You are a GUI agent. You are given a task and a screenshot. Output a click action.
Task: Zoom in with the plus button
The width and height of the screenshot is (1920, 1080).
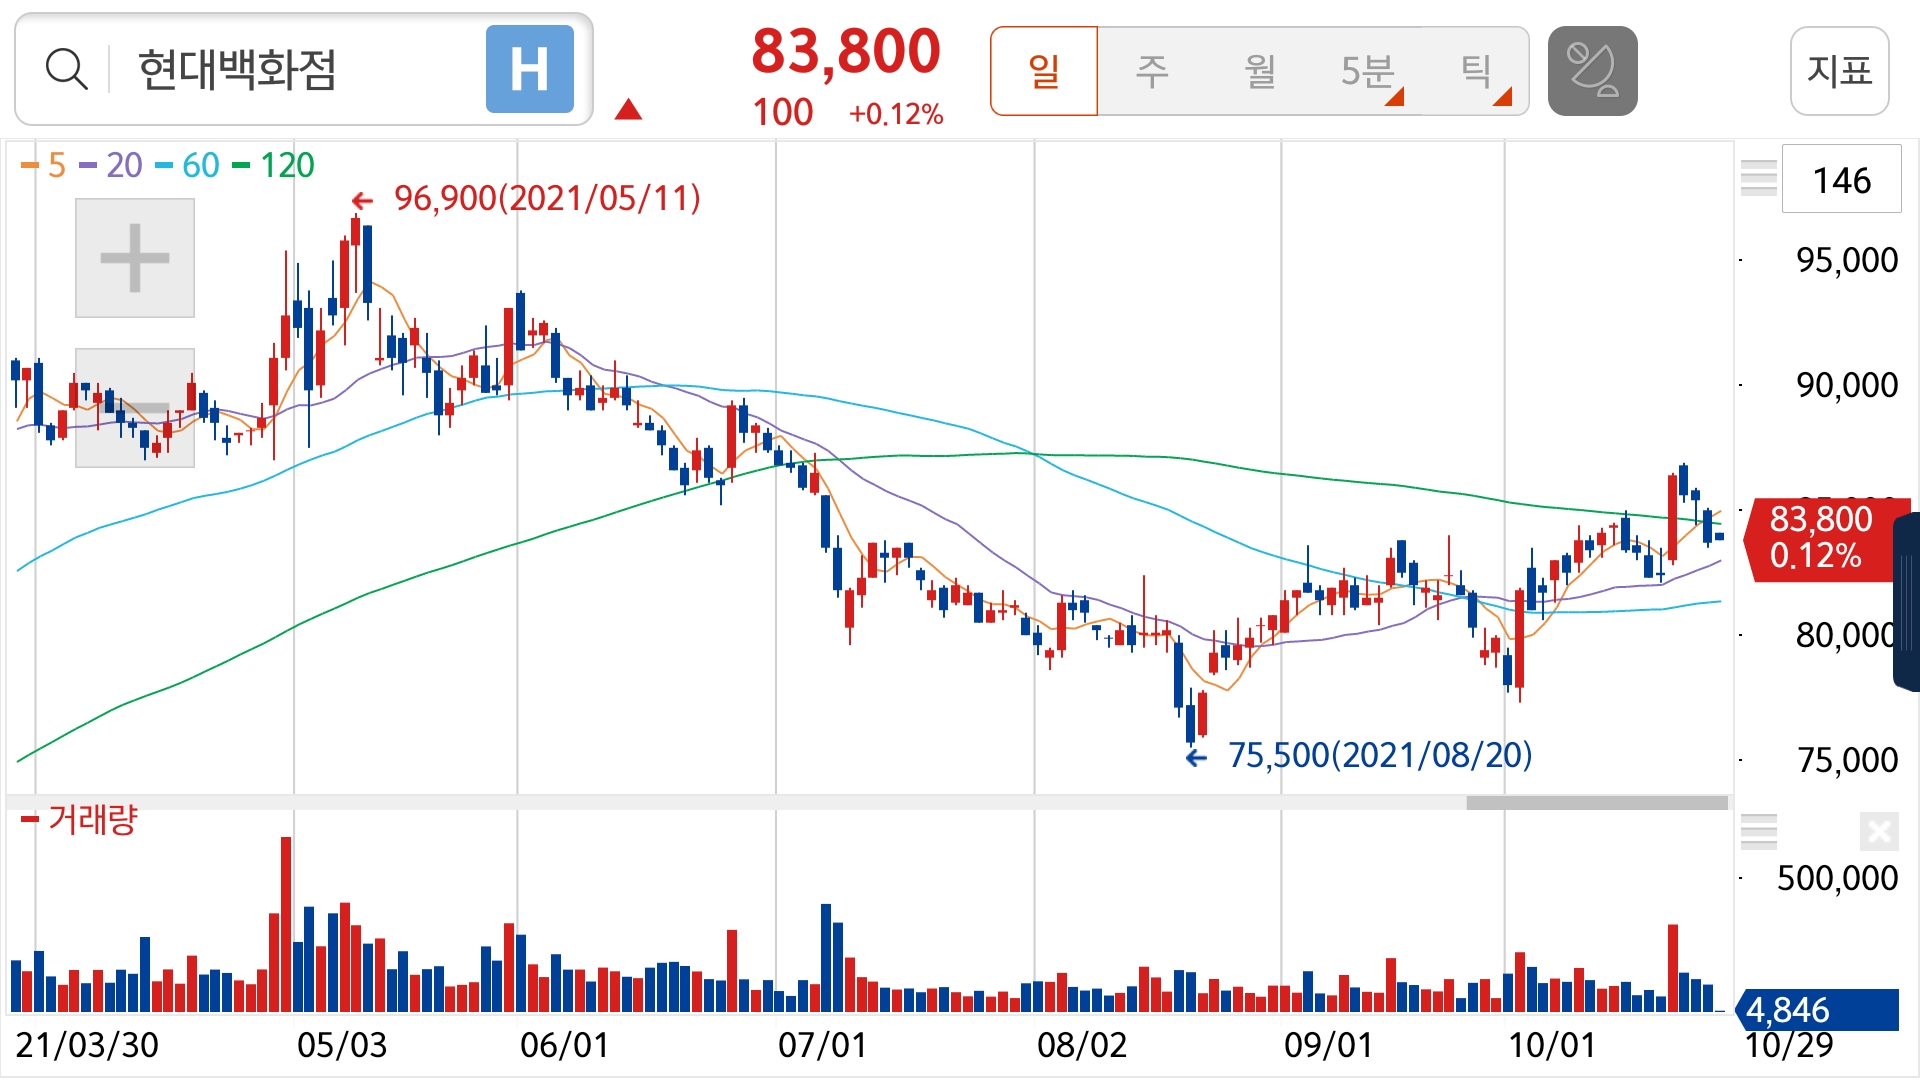135,258
